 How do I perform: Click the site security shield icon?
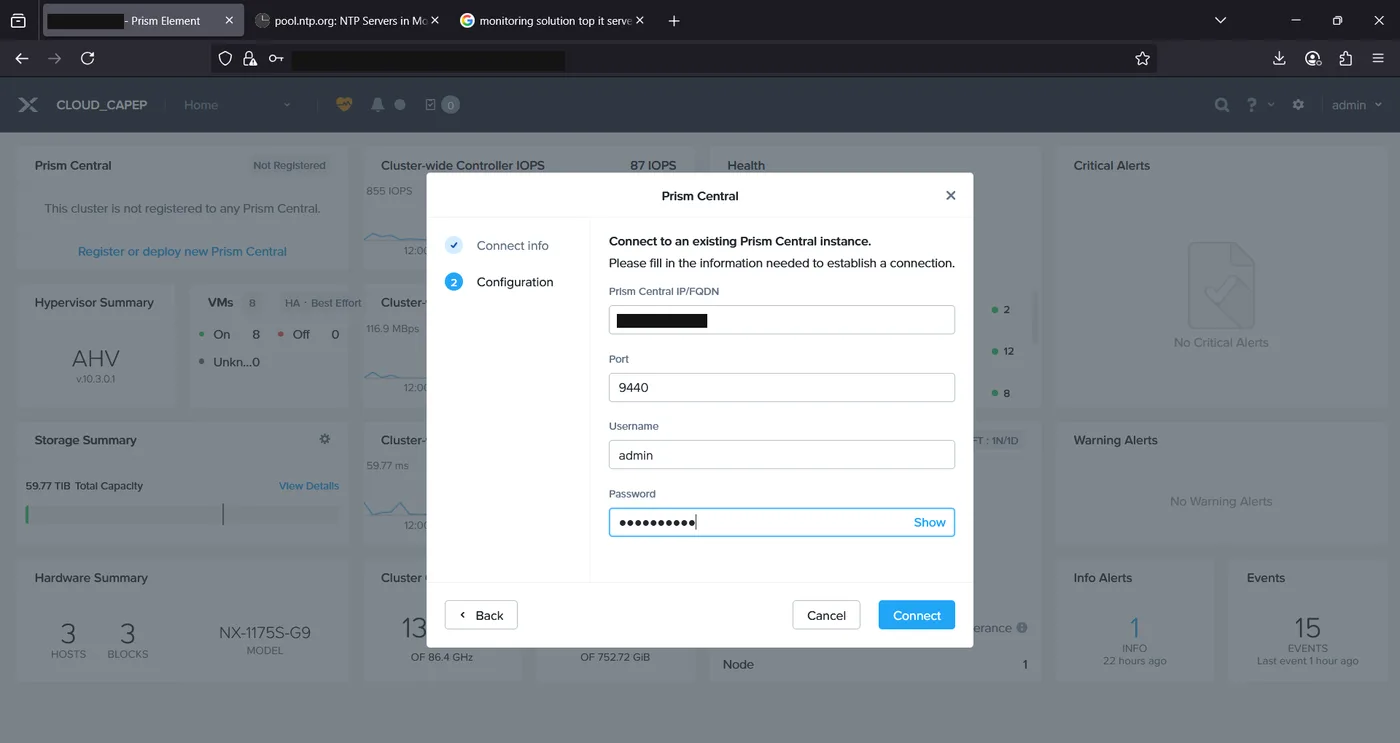(x=225, y=58)
